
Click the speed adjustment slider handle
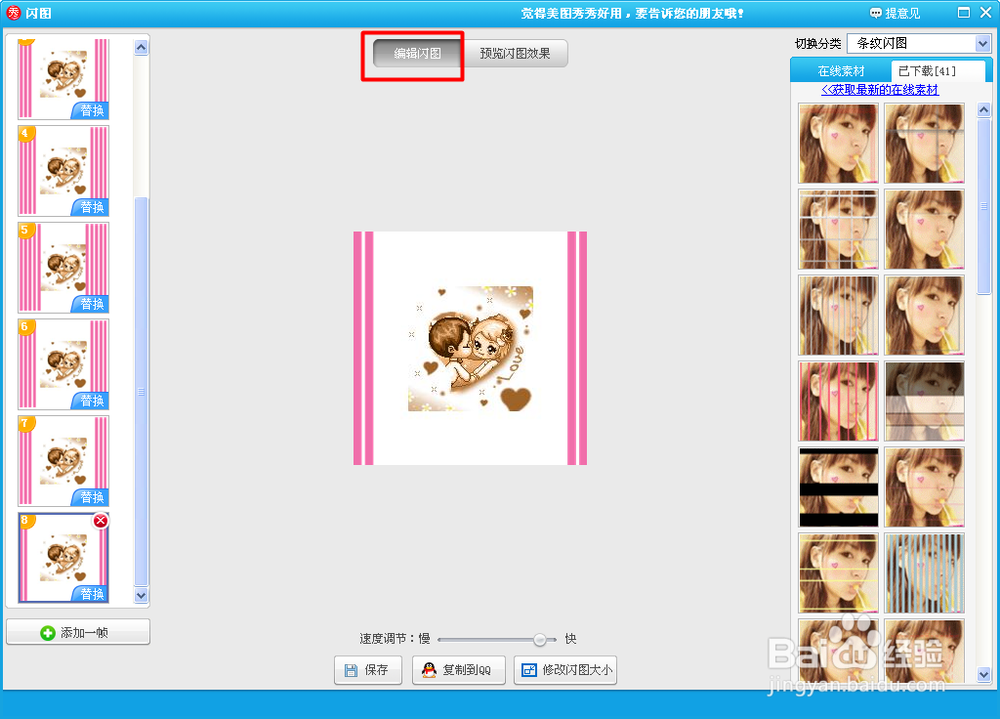[540, 639]
